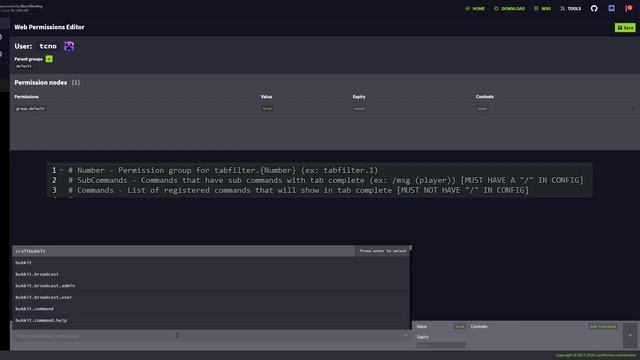Open the Patreon icon link
640x360 pixels.
tap(629, 8)
